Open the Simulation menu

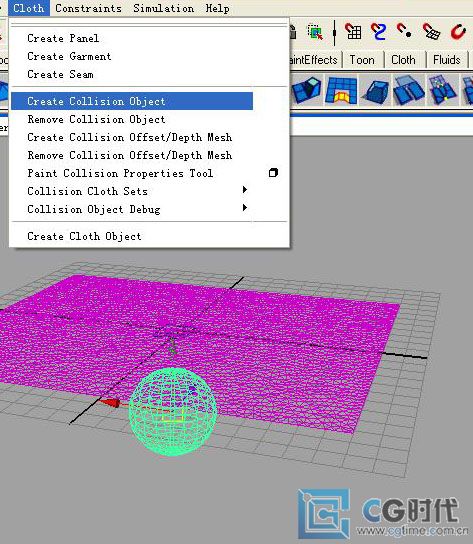point(163,8)
